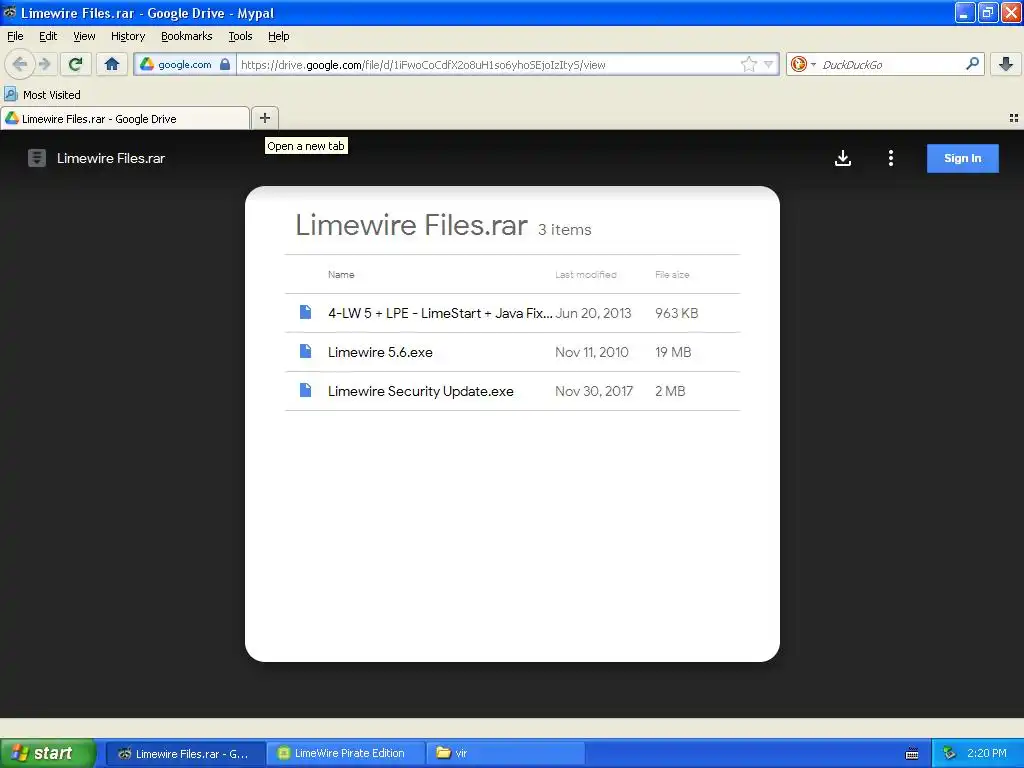Open the list all tabs button
The width and height of the screenshot is (1024, 768).
tap(1014, 118)
